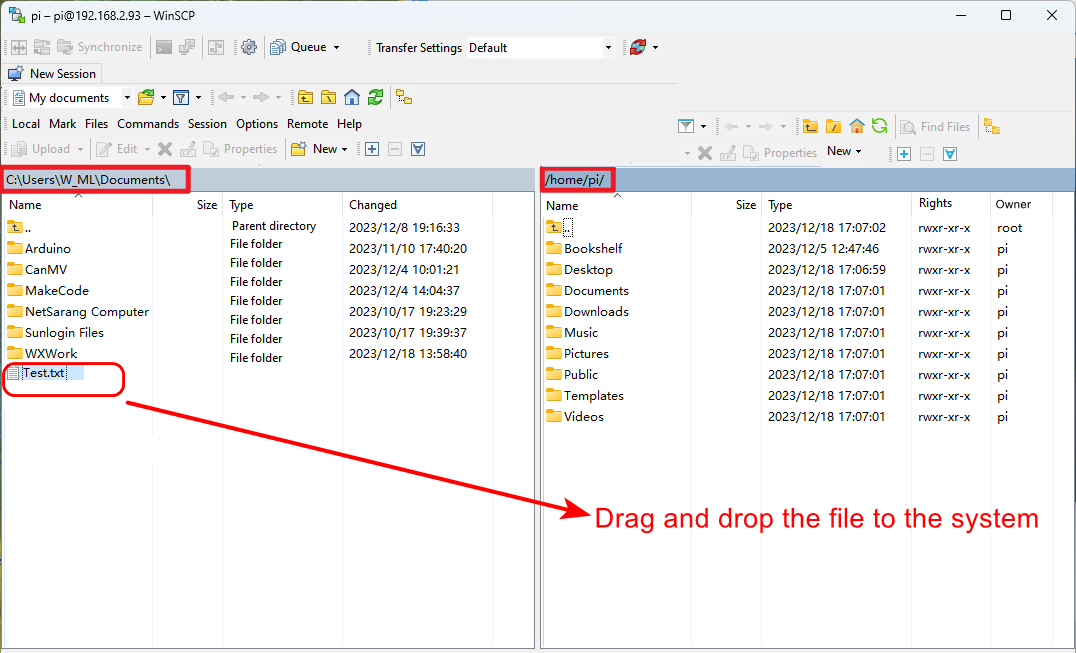Click the Find Files button

pos(935,127)
